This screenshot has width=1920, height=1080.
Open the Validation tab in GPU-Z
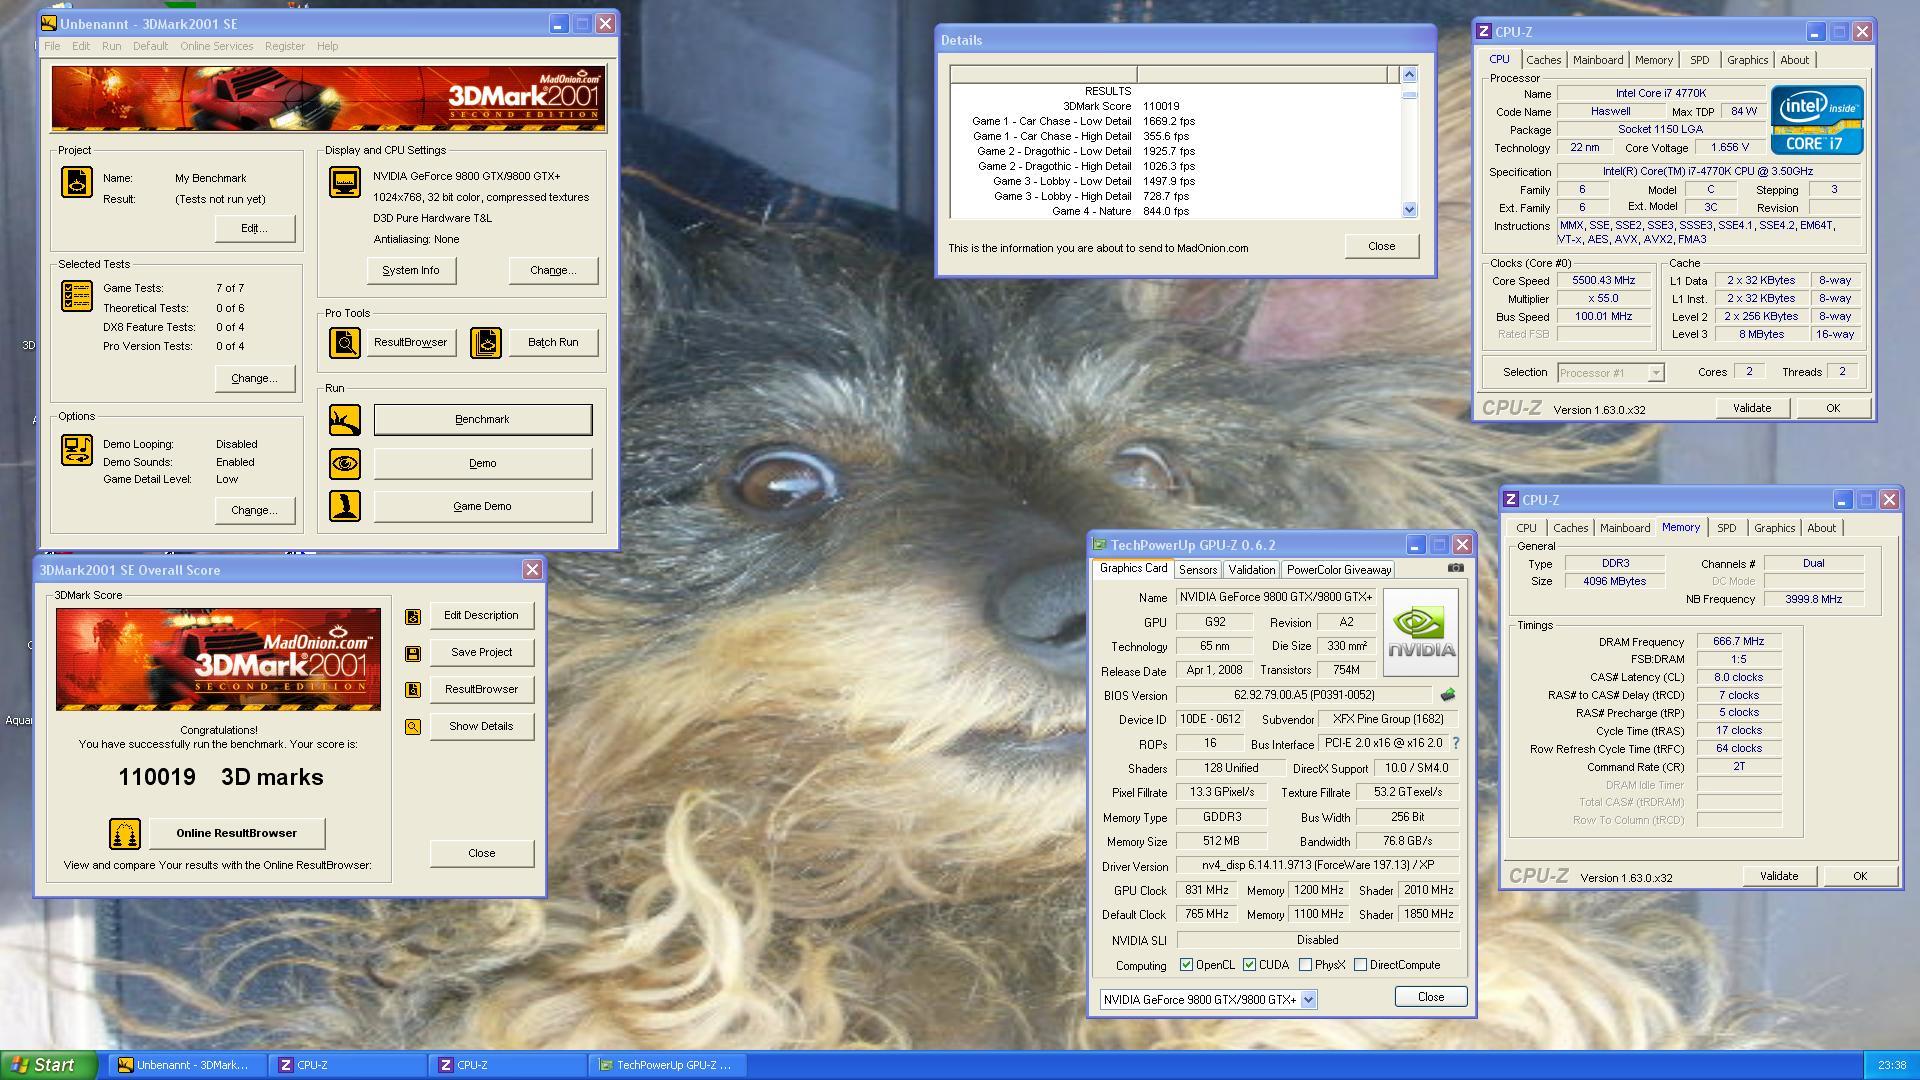point(1251,570)
